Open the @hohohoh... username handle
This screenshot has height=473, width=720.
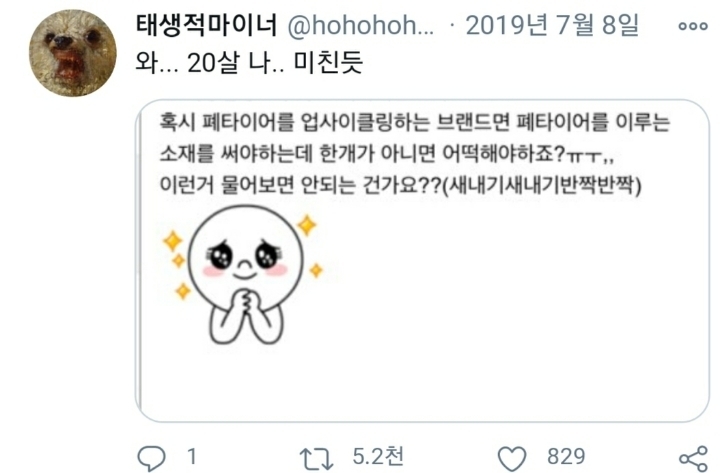click(x=360, y=26)
